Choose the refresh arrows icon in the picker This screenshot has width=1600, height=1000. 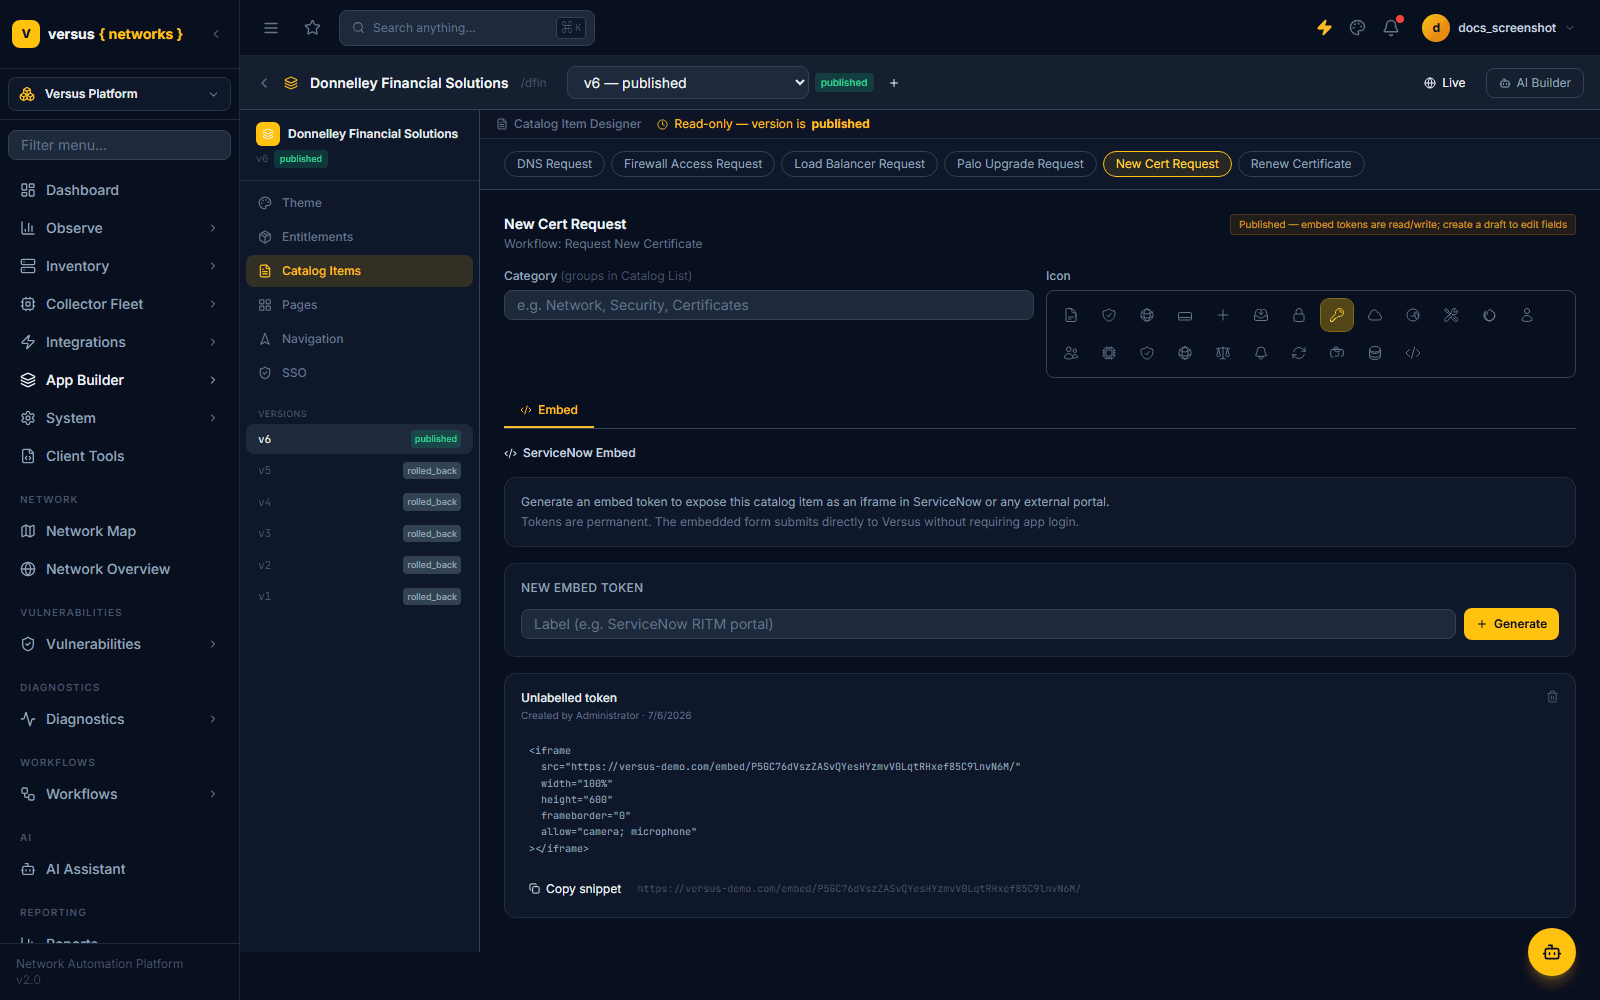click(x=1299, y=353)
